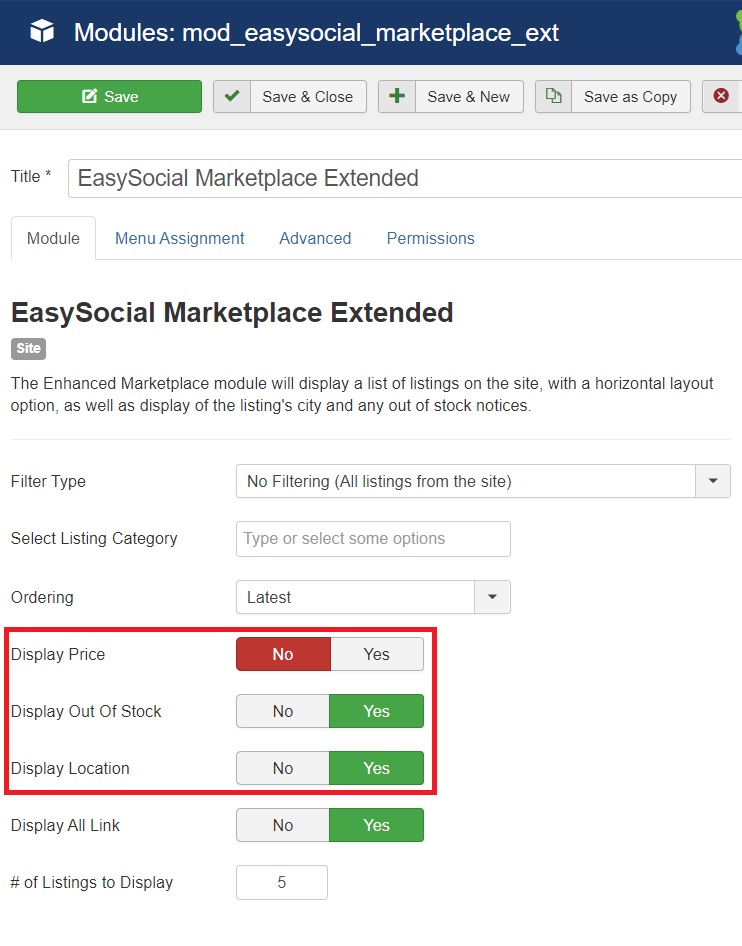Set Display Location to No
The image size is (742, 946).
283,768
